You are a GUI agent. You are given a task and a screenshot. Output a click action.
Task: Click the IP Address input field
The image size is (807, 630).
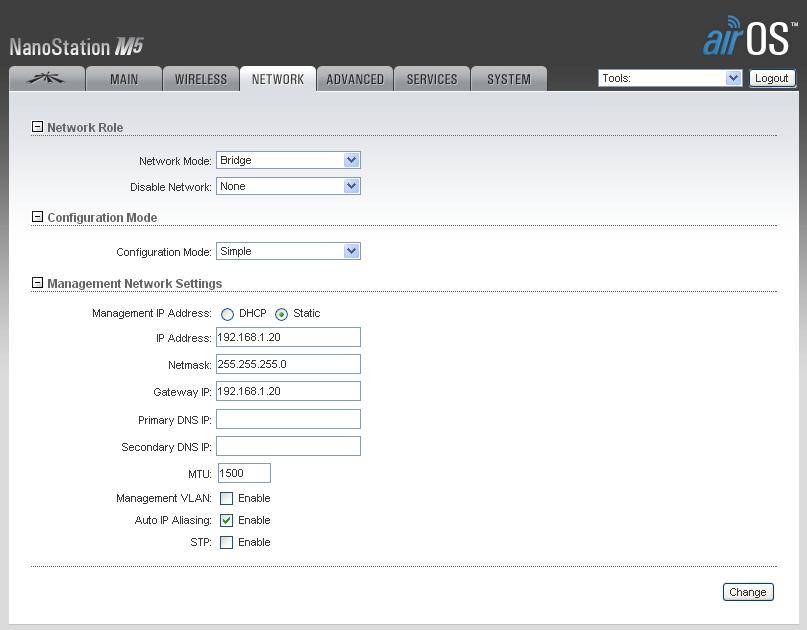click(288, 337)
